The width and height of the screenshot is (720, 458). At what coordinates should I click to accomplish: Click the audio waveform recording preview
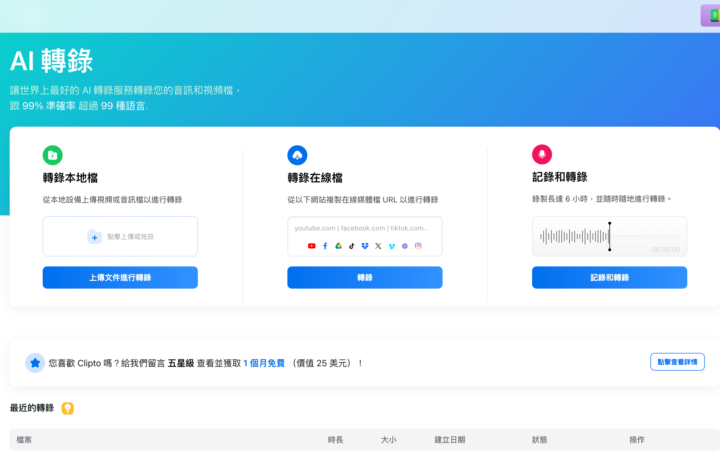click(610, 237)
